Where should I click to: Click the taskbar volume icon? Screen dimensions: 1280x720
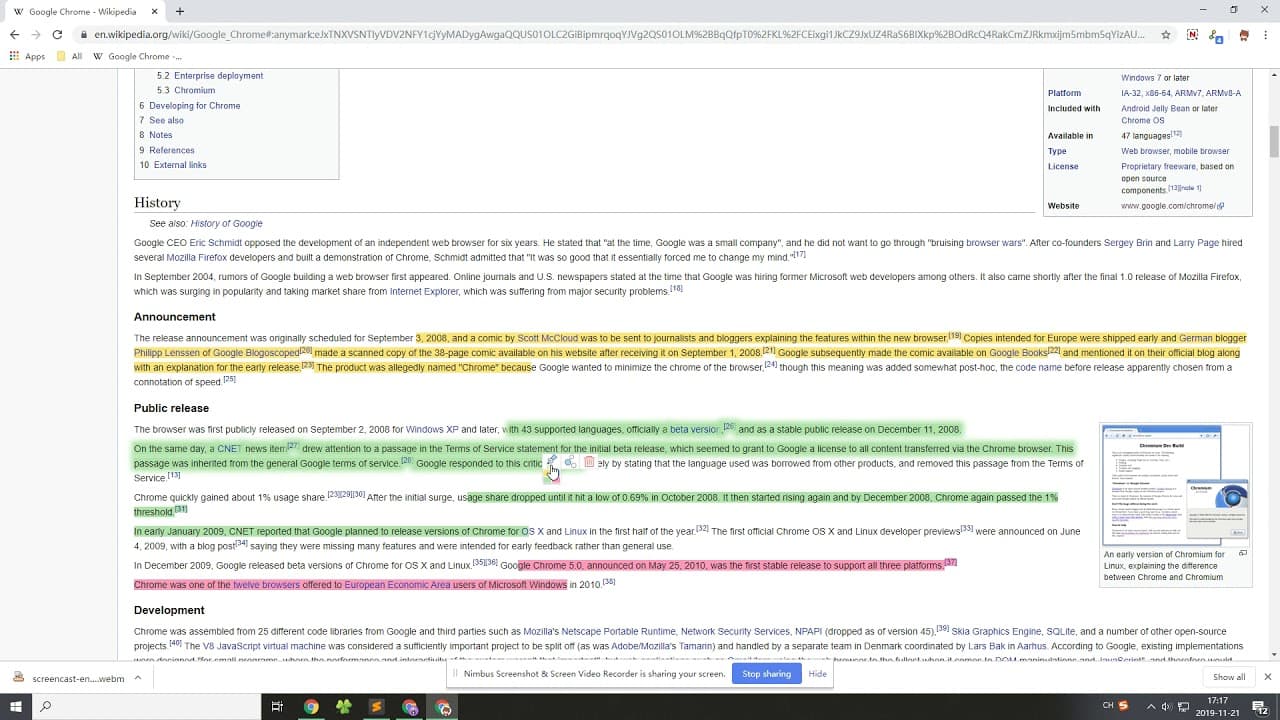tap(1166, 707)
